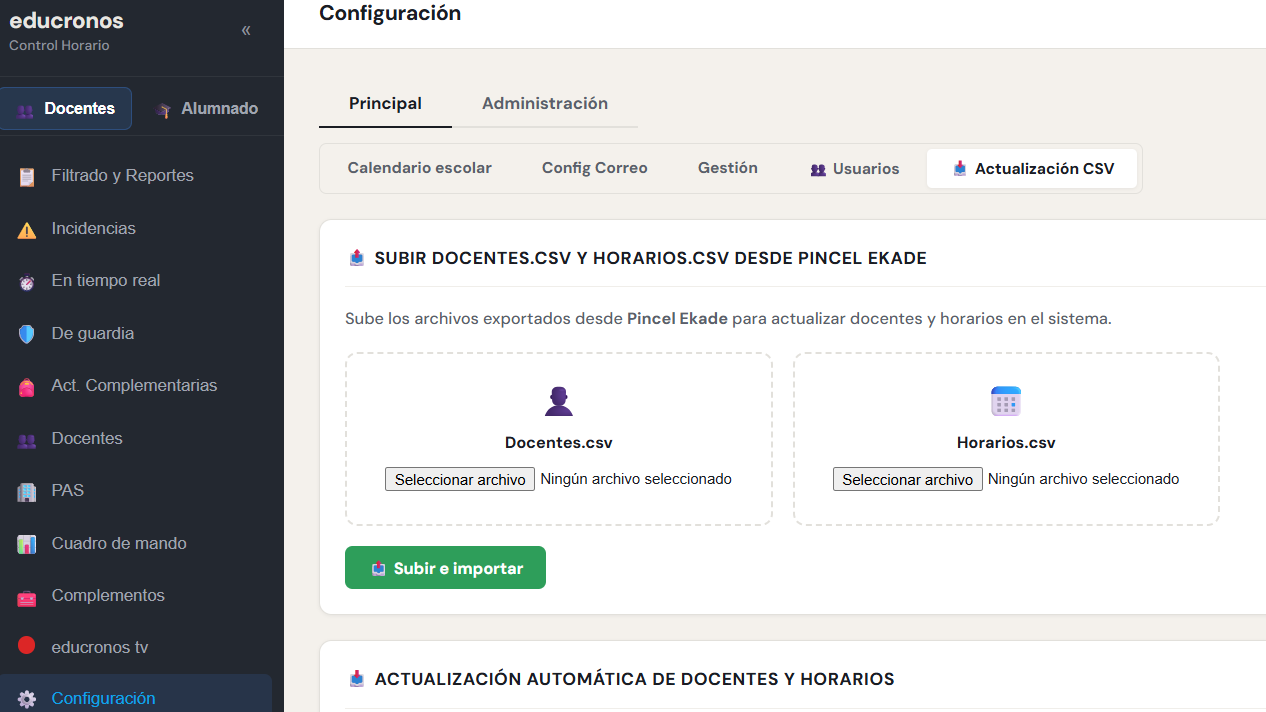Click the purple user icon above Docentes.csv
The width and height of the screenshot is (1266, 712).
pos(559,401)
